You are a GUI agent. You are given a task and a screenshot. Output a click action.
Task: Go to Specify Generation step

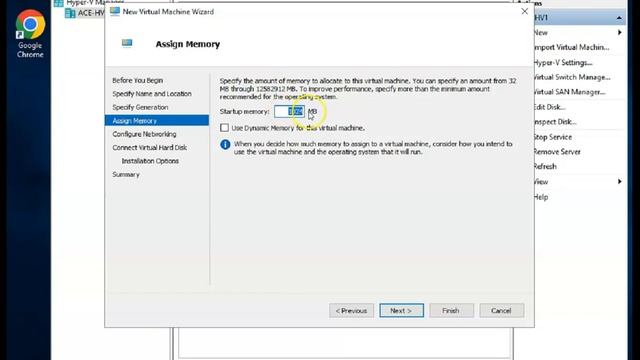coord(140,107)
